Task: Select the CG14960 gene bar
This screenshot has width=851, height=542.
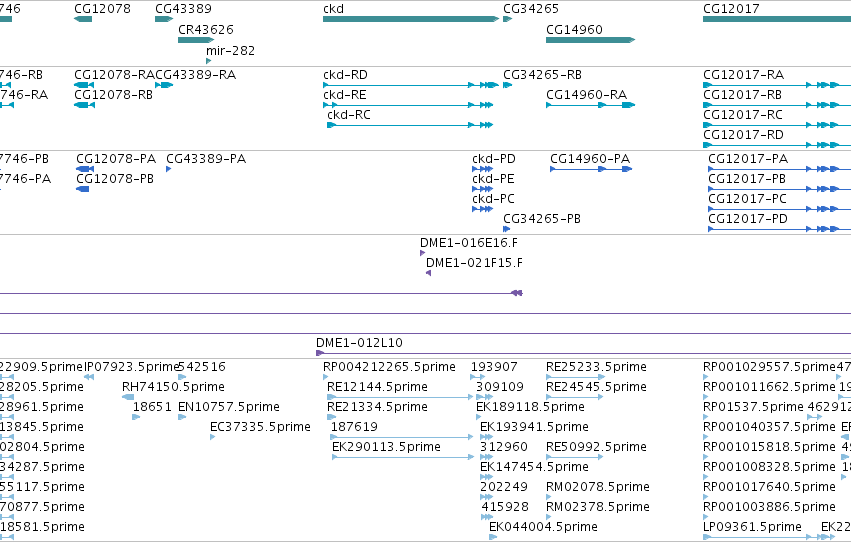Action: (590, 40)
